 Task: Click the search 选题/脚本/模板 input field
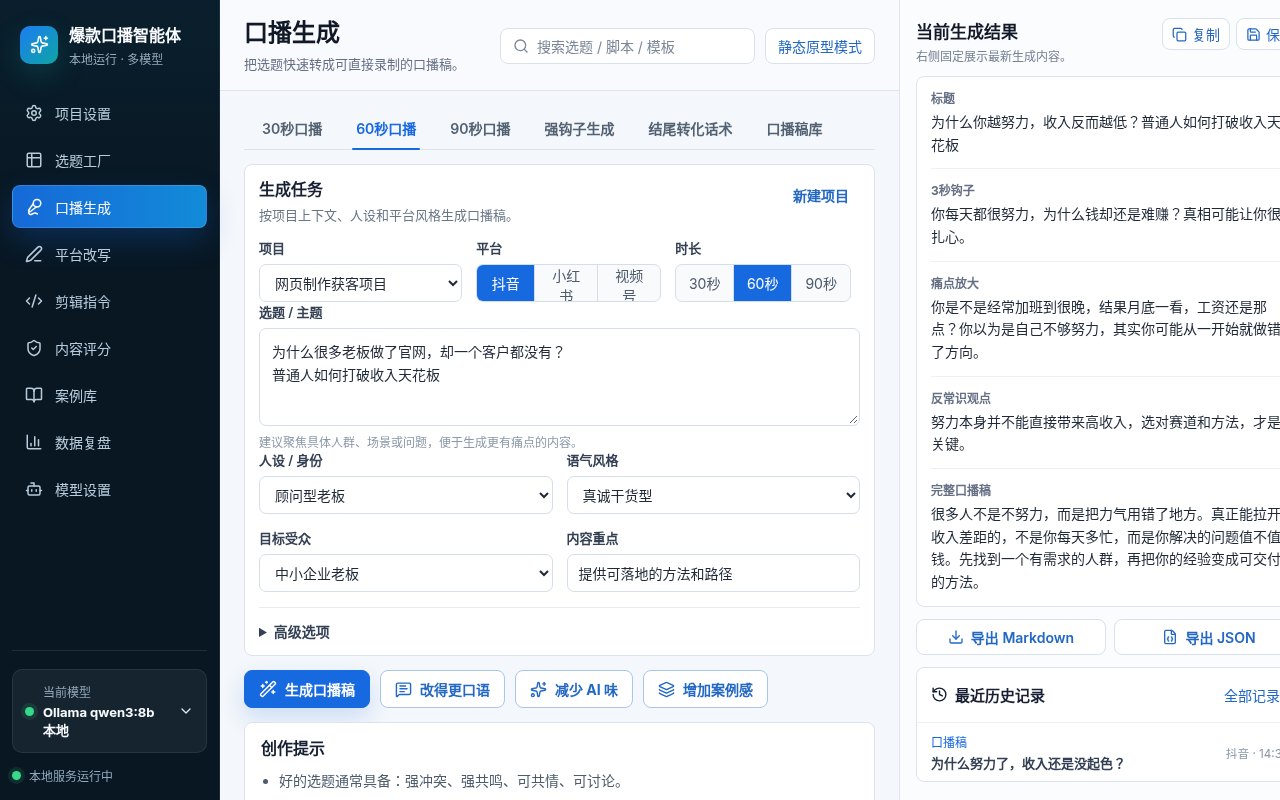point(627,46)
